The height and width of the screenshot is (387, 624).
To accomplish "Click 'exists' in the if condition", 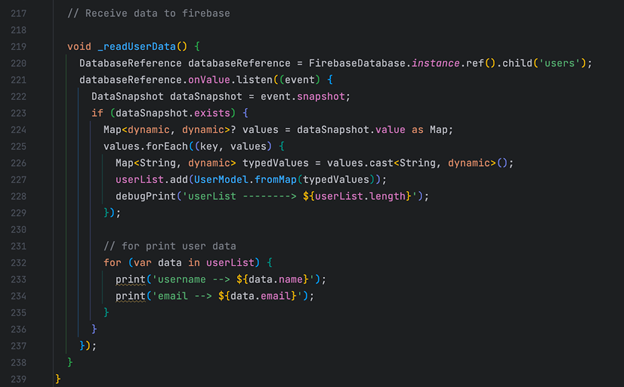I will click(x=212, y=113).
